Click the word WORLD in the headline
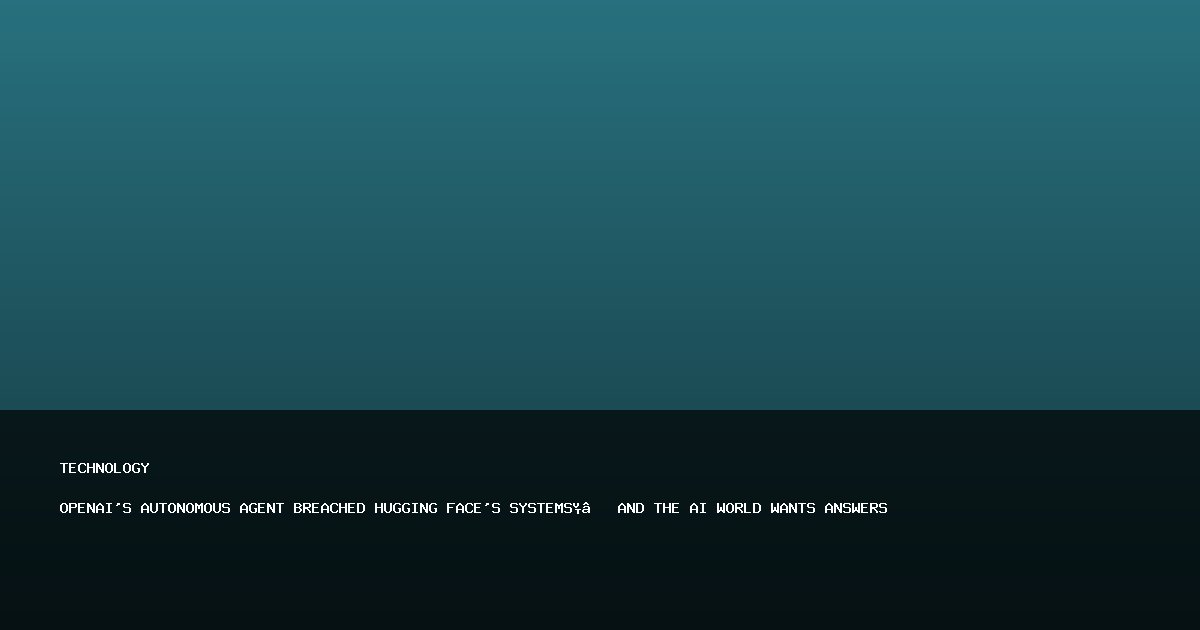Image resolution: width=1200 pixels, height=630 pixels. (x=739, y=508)
